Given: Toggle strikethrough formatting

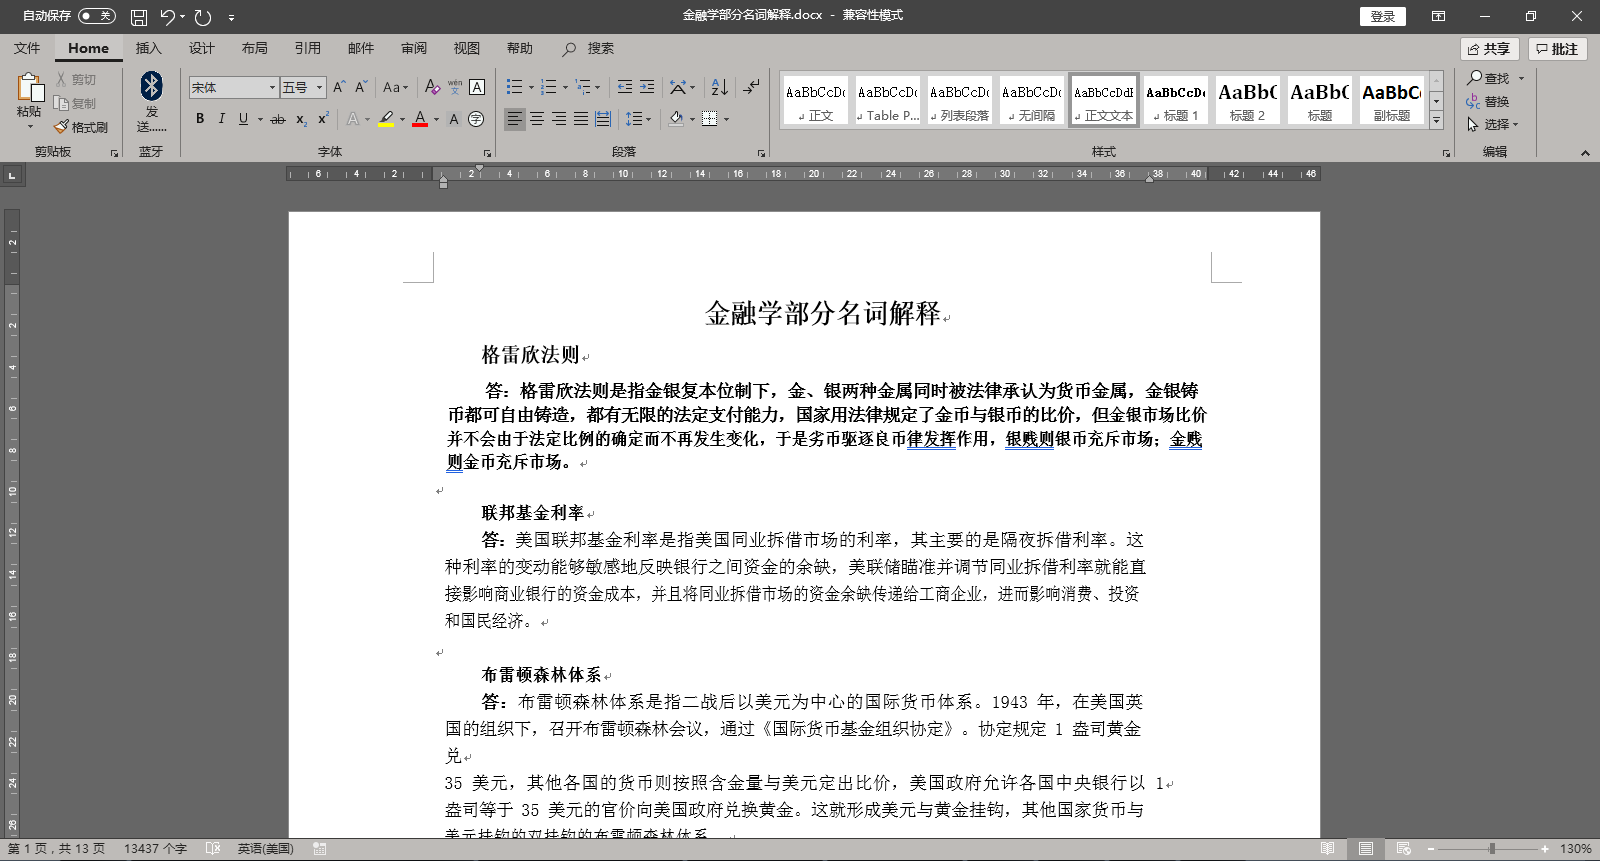Looking at the screenshot, I should (x=278, y=119).
